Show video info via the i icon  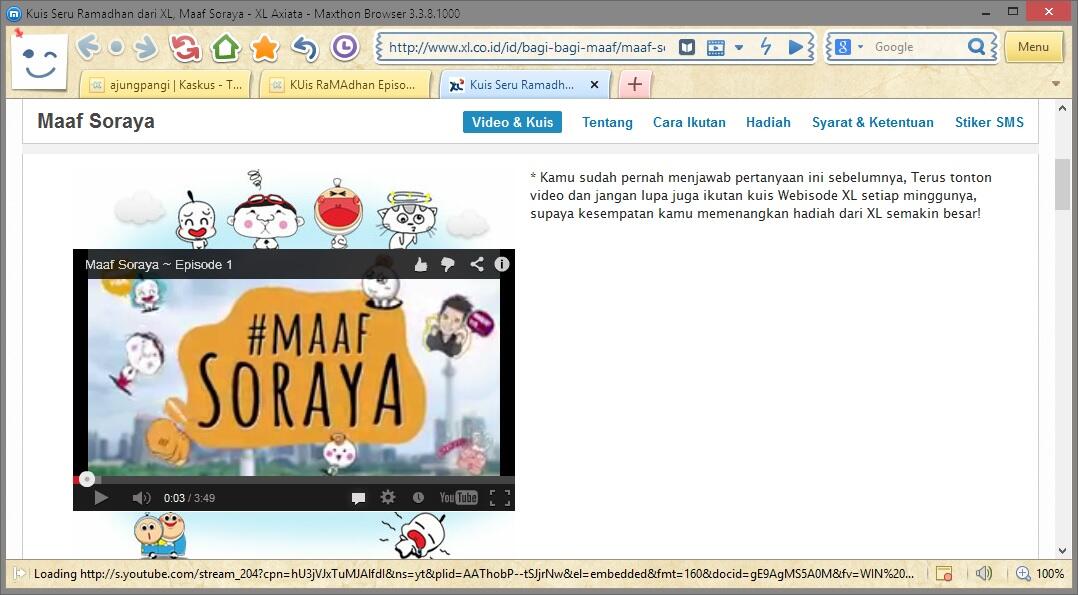(x=502, y=264)
